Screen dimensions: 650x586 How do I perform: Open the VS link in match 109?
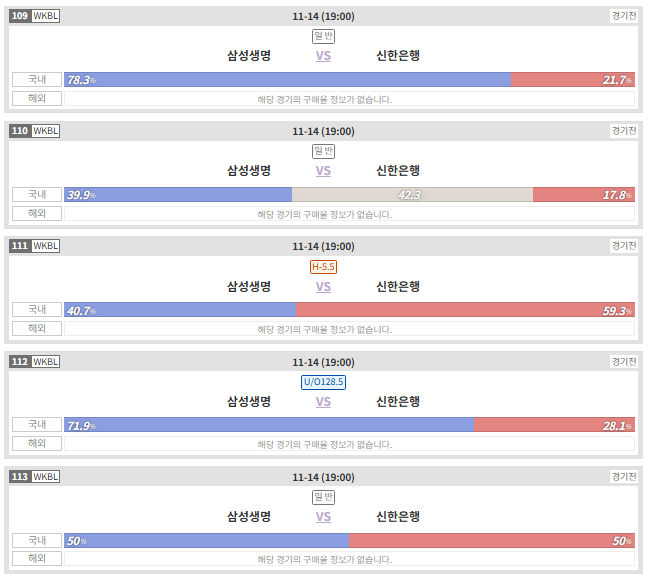[323, 56]
